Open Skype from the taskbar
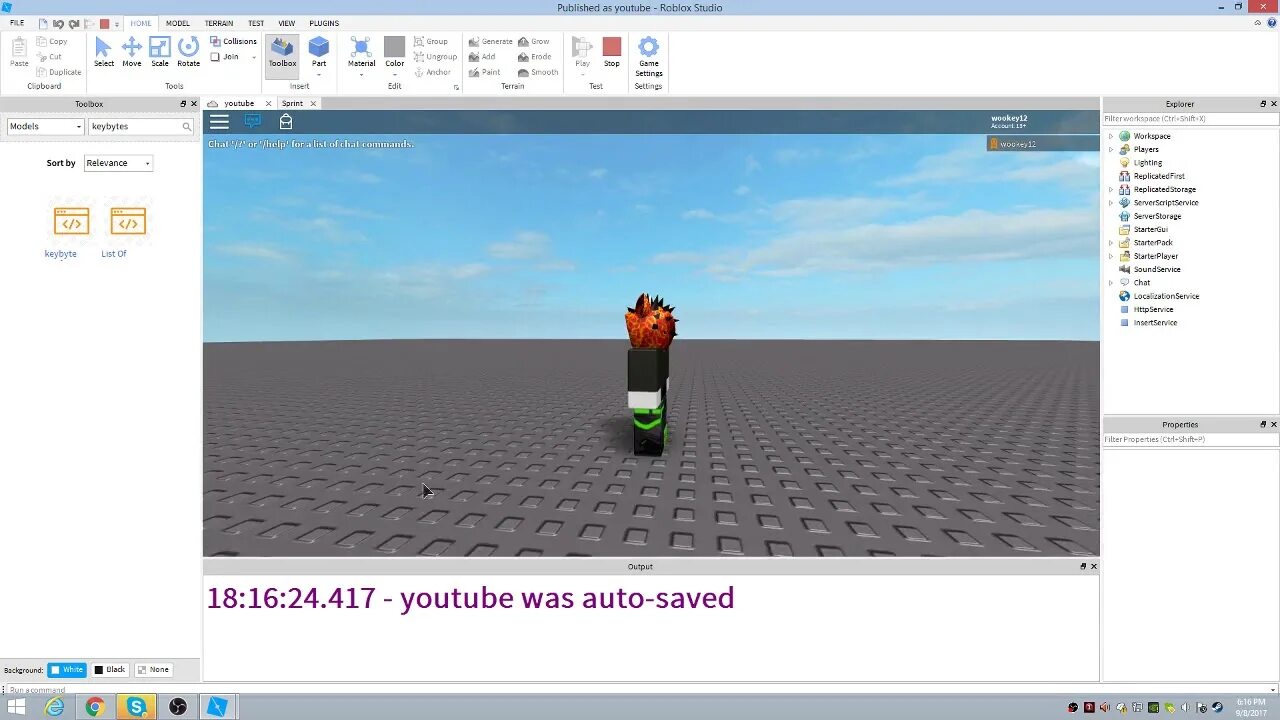This screenshot has height=720, width=1280. click(136, 707)
